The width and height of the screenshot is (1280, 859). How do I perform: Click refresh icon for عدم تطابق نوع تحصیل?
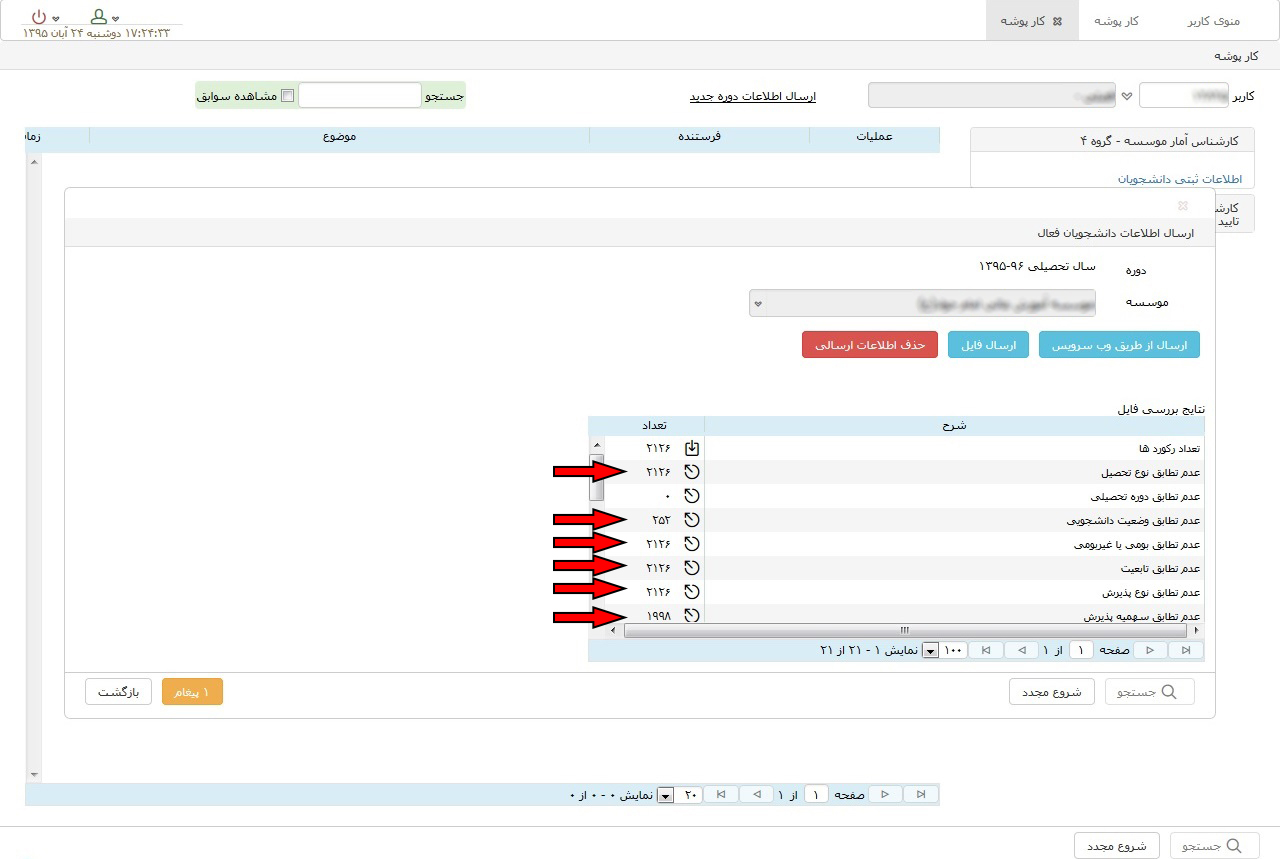click(691, 472)
